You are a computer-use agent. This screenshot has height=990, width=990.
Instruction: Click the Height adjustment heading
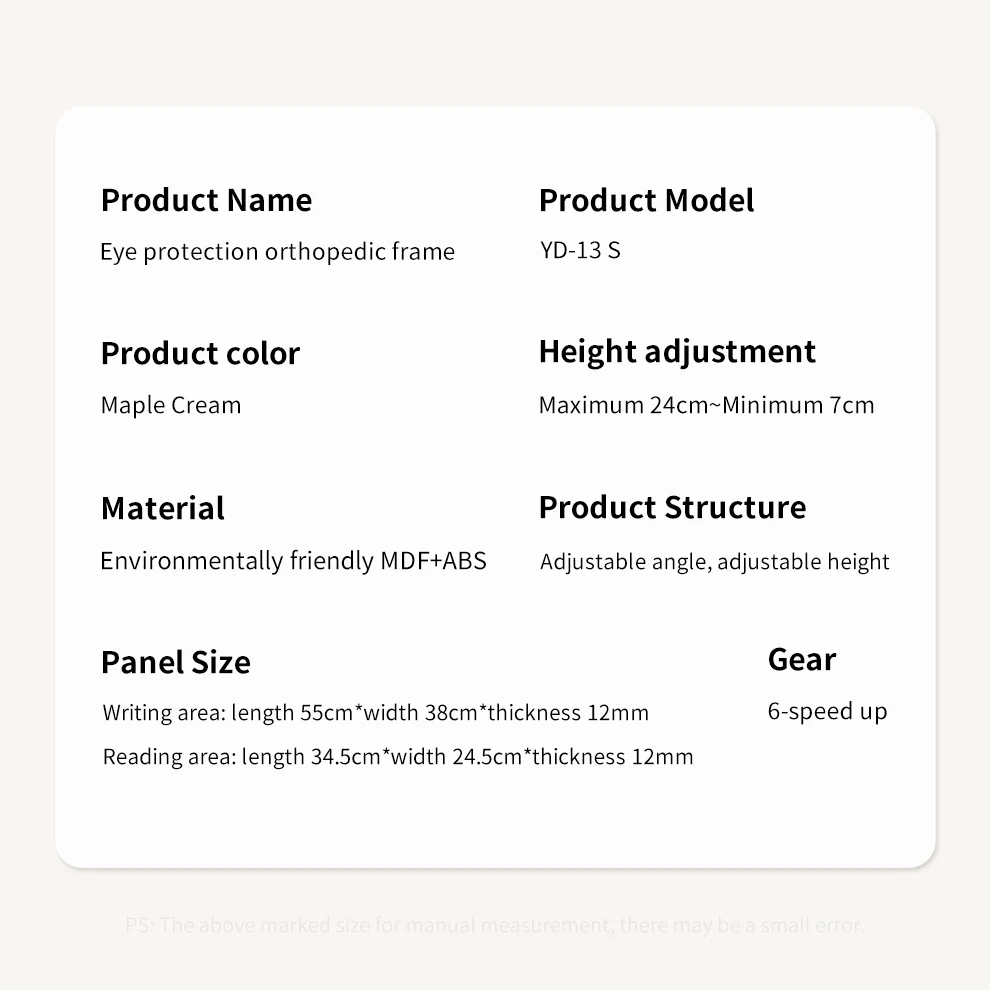[x=677, y=352]
